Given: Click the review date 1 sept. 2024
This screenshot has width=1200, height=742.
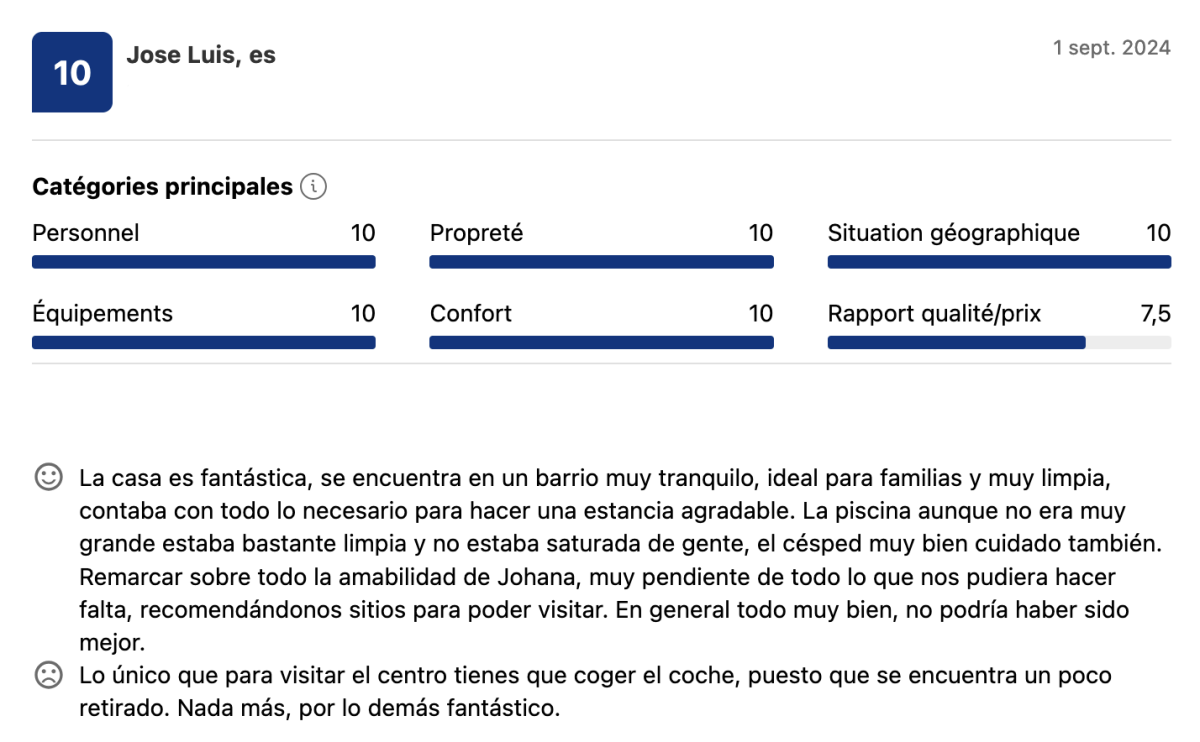Looking at the screenshot, I should pyautogui.click(x=1111, y=48).
